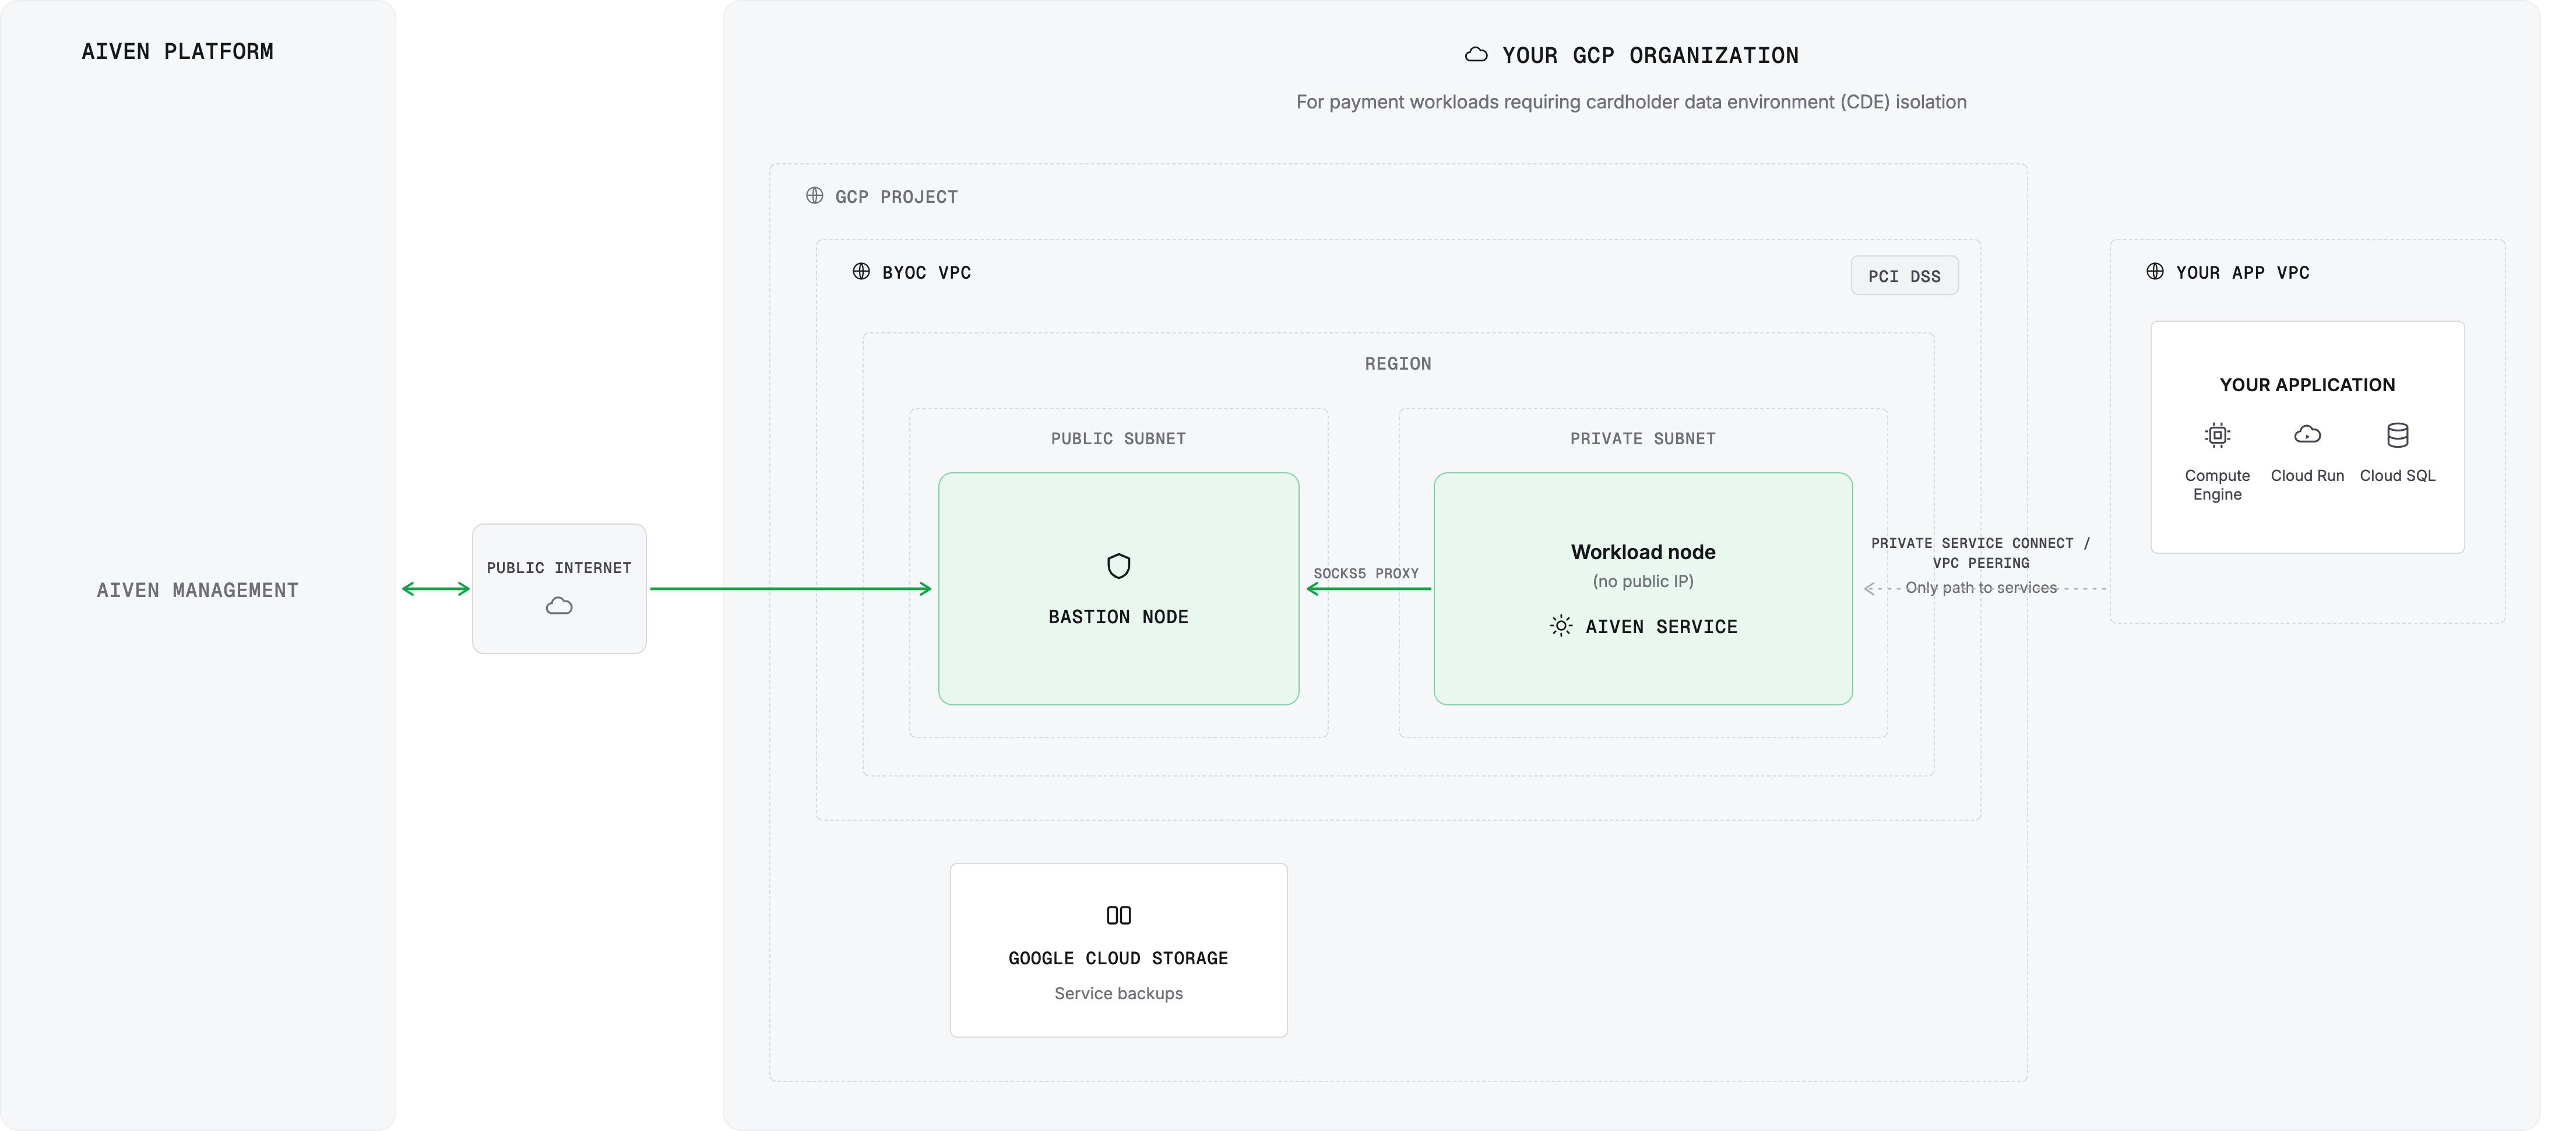Click the Workload node title

click(1642, 552)
